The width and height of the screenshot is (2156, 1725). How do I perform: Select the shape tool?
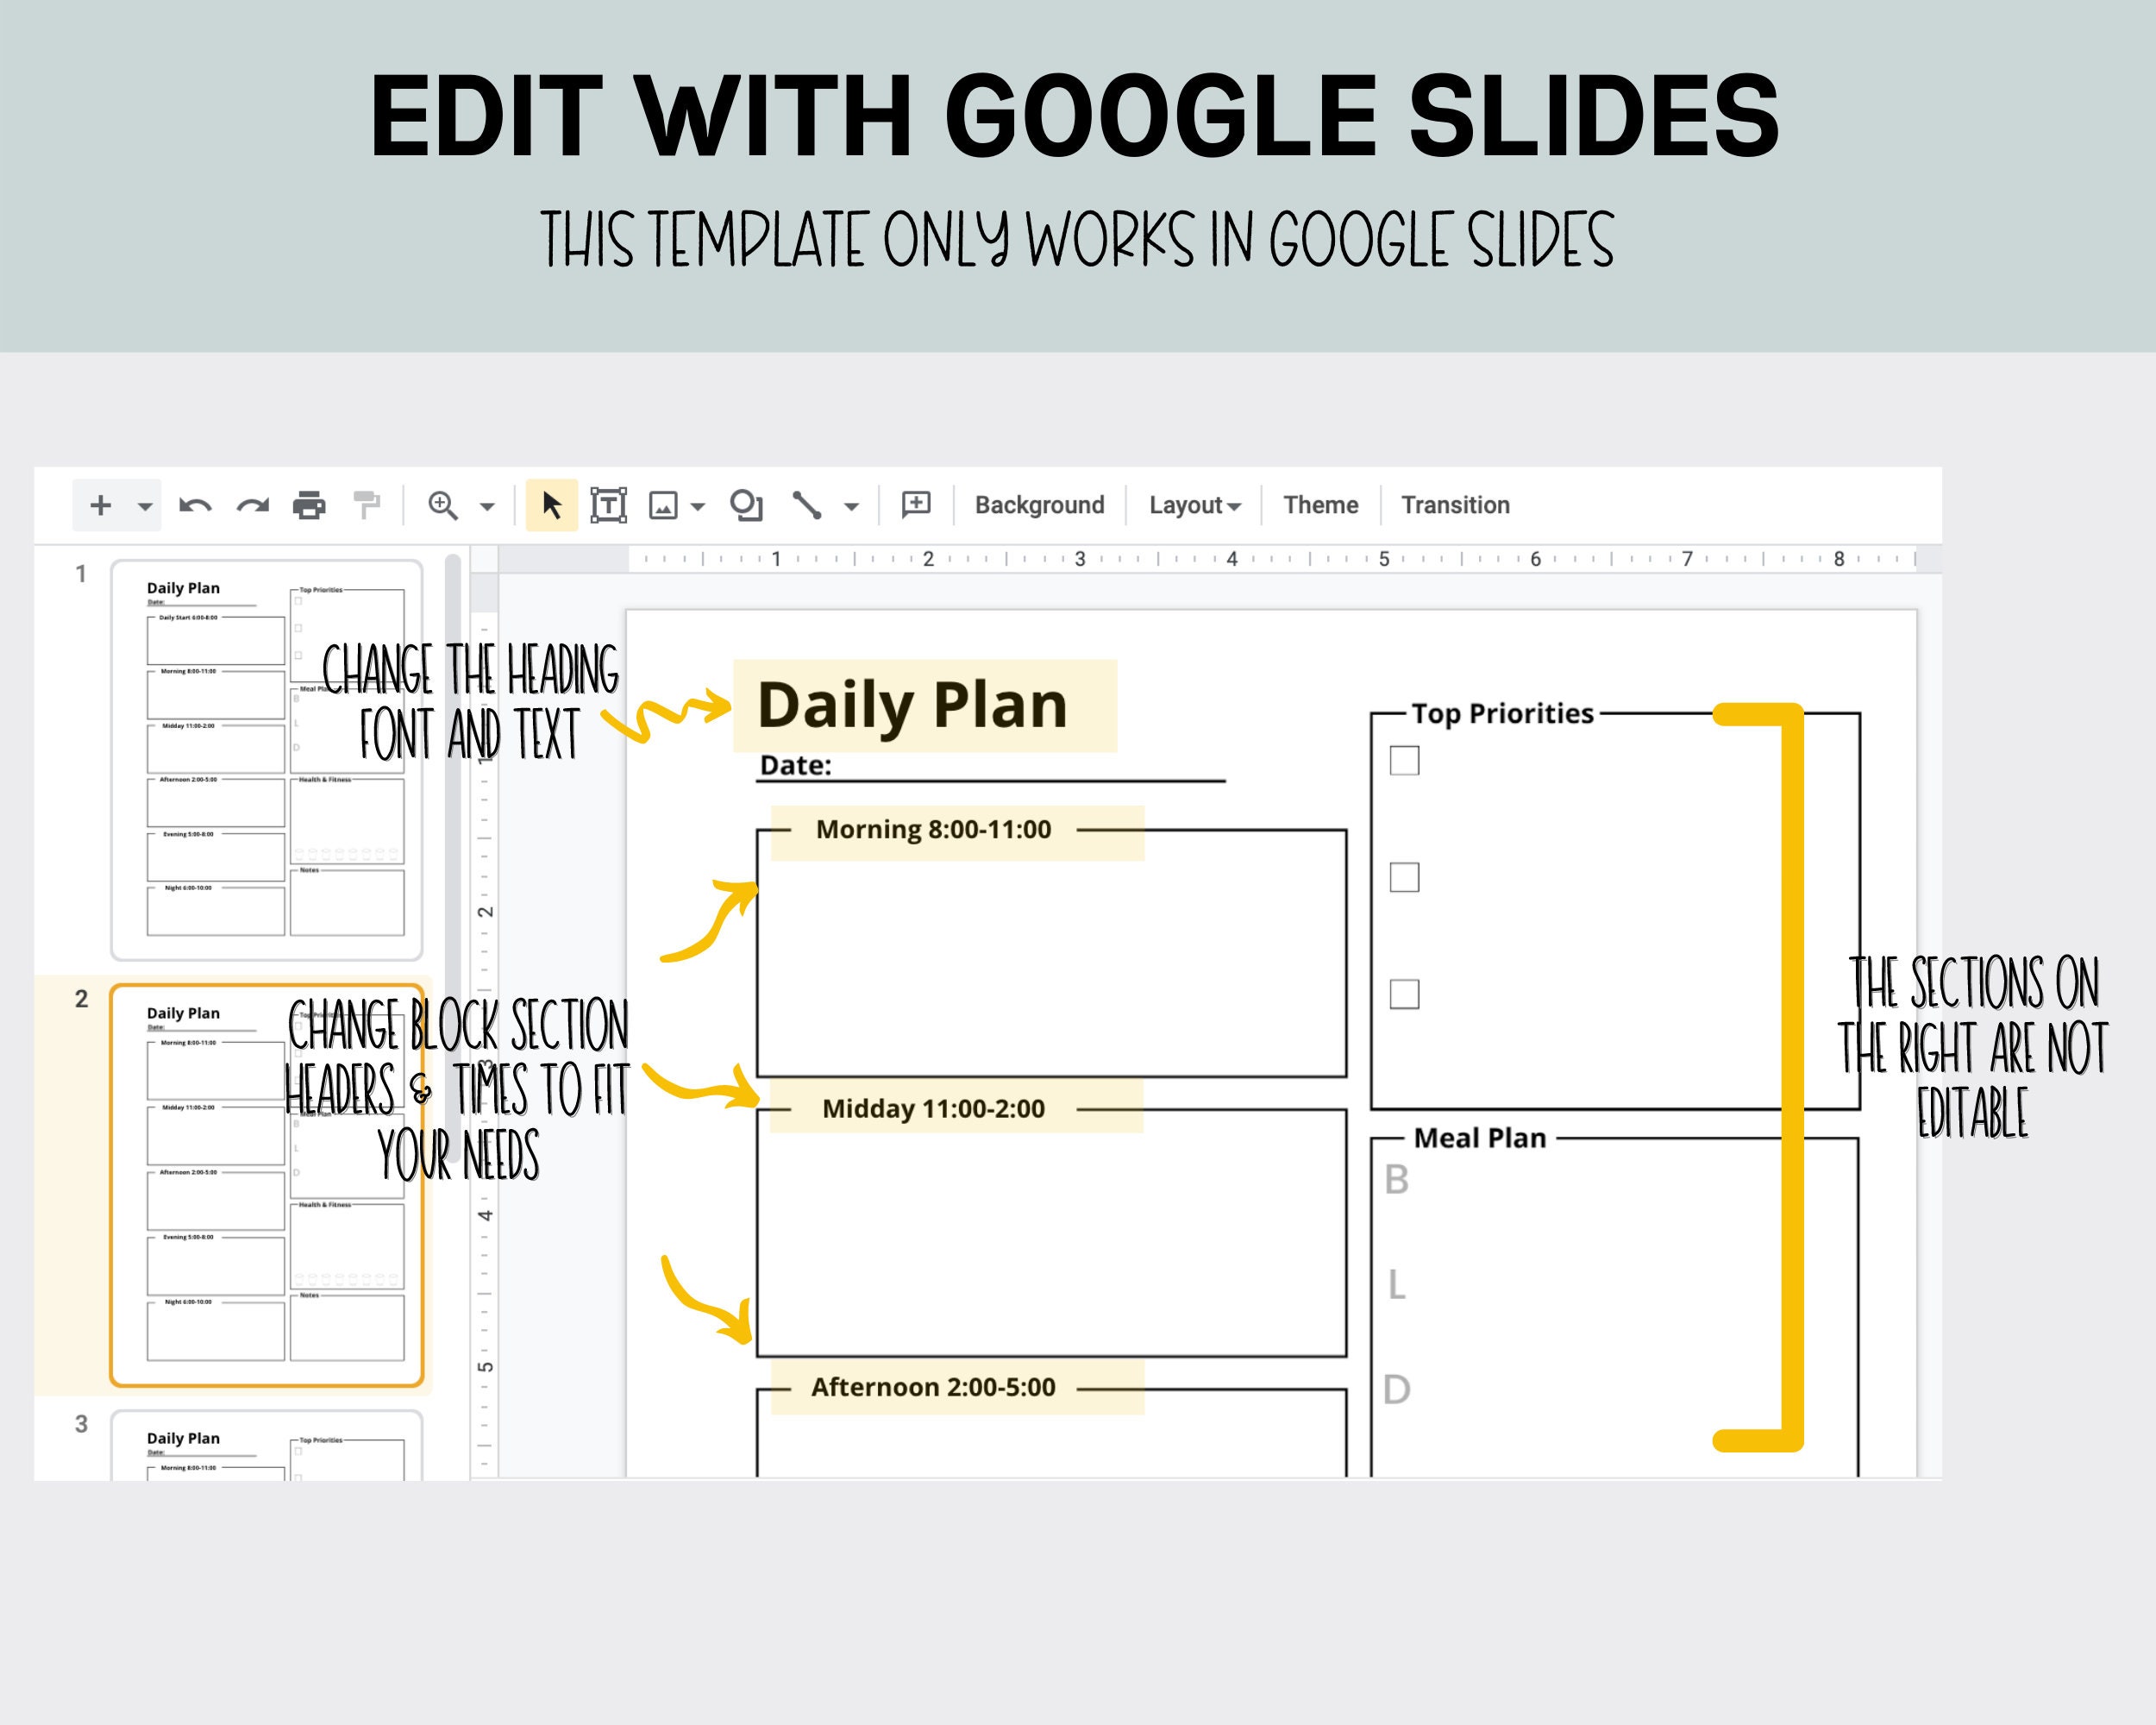pyautogui.click(x=746, y=505)
